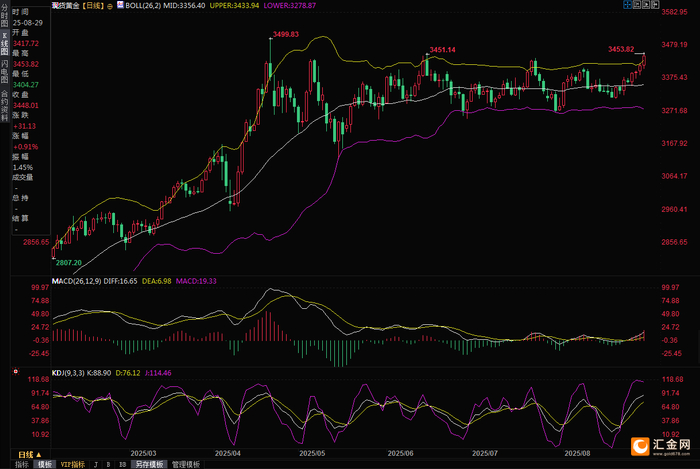Viewport: 700px width, 469px height.
Task: Toggle the BB marker button
Action: [x=122, y=465]
